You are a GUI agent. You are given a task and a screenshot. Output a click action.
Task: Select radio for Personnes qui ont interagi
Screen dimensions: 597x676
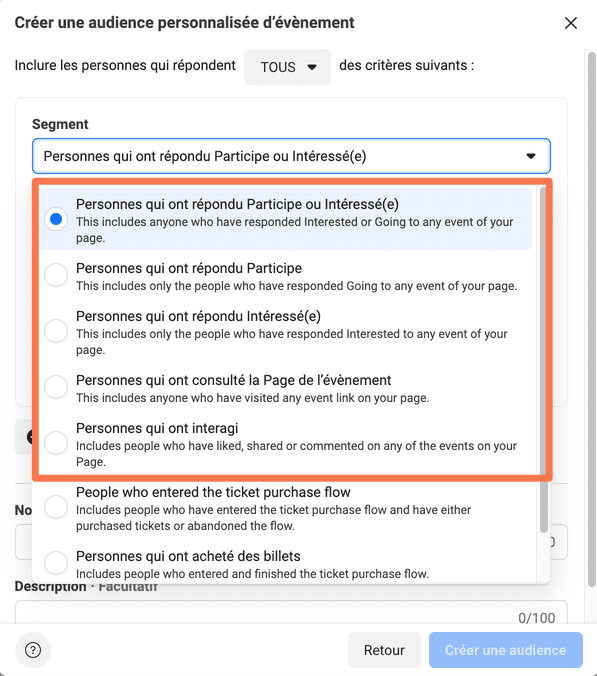point(56,443)
